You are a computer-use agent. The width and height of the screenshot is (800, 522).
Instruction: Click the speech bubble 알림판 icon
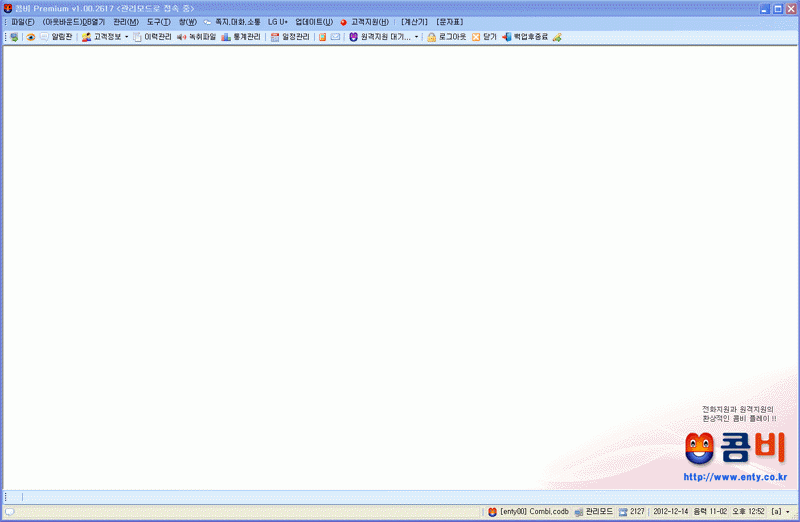(44, 37)
